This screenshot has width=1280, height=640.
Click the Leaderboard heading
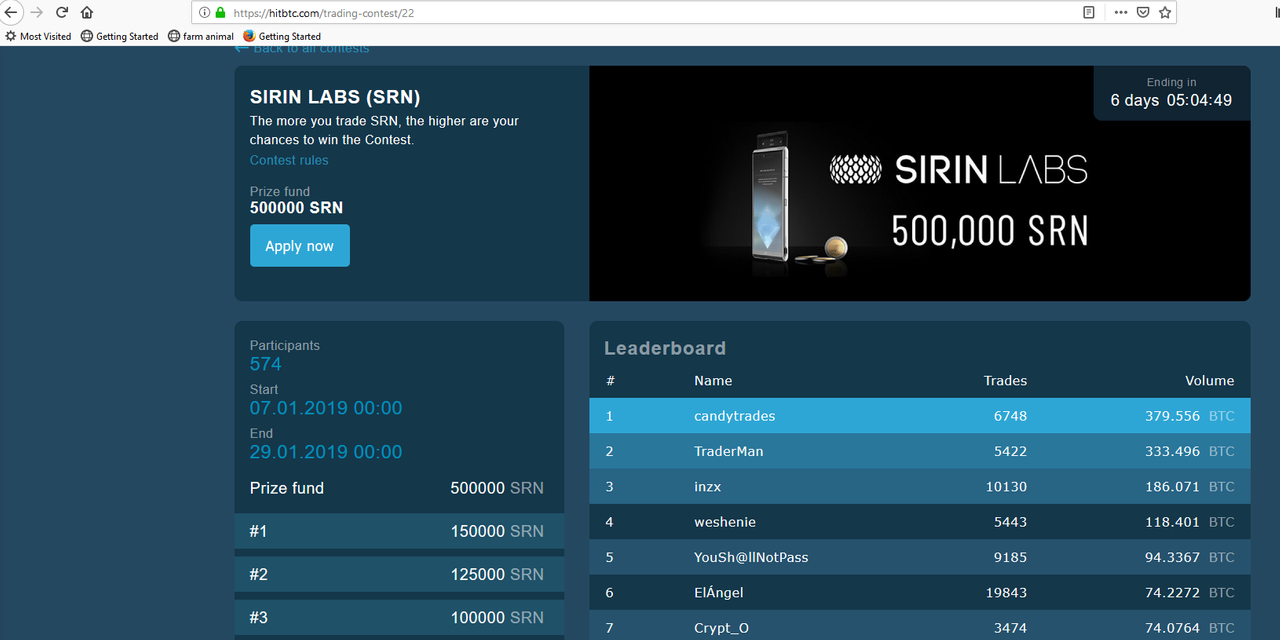(665, 348)
